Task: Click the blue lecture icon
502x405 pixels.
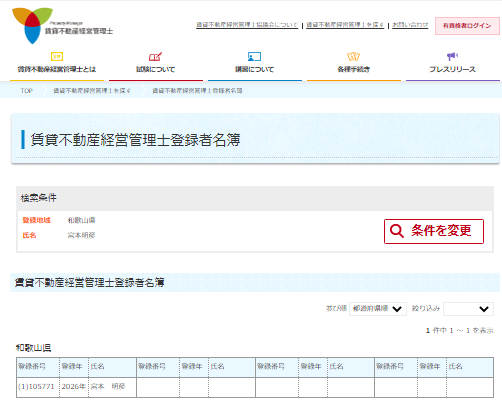Action: pos(254,56)
